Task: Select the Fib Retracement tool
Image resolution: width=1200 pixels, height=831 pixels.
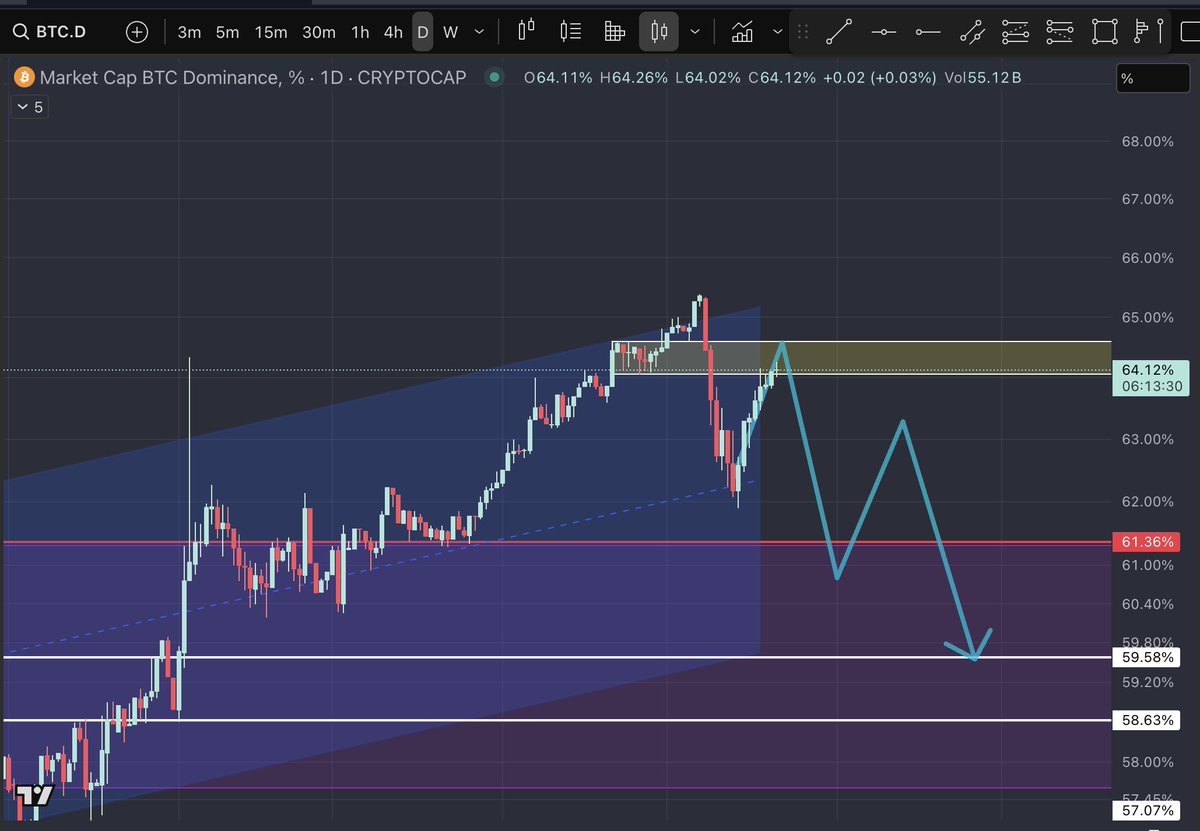Action: [1015, 32]
